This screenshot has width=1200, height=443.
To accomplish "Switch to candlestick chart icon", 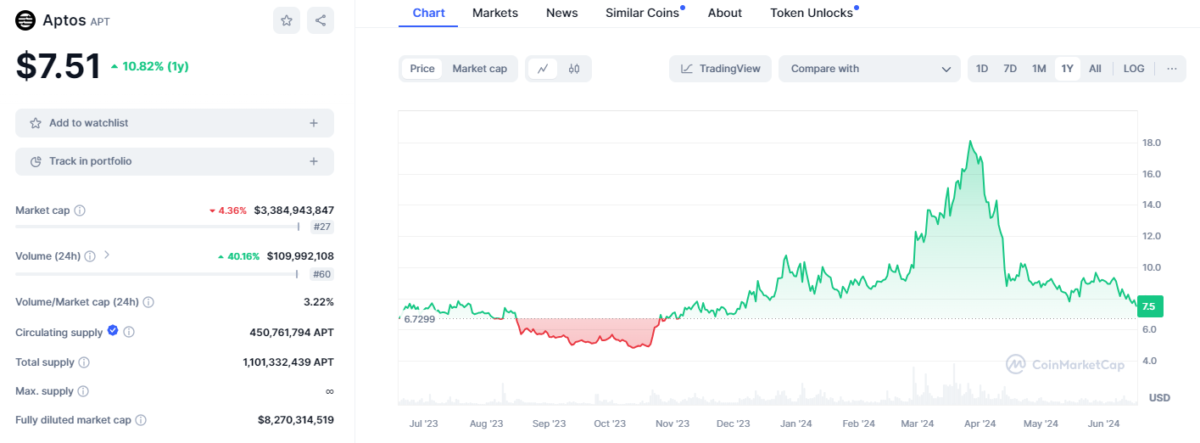I will (x=574, y=69).
